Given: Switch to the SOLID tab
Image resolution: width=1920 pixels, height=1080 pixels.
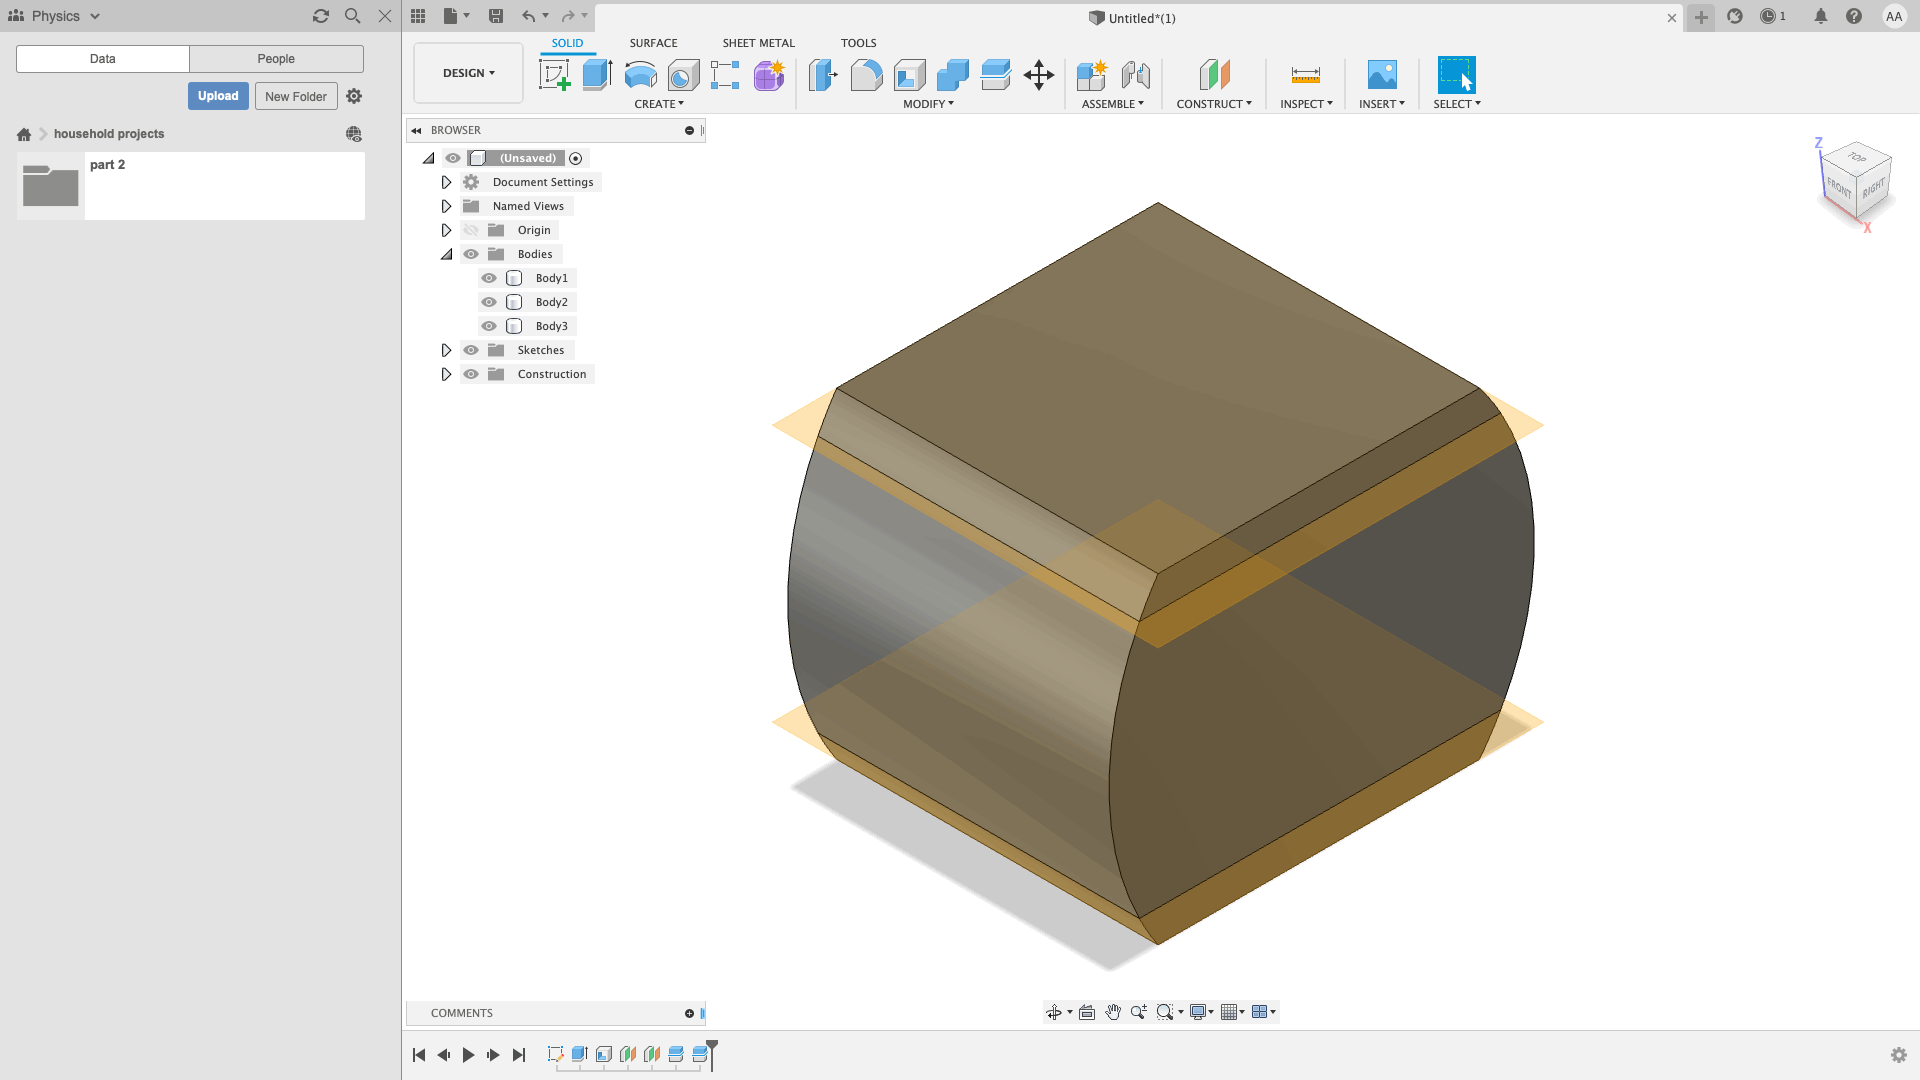Looking at the screenshot, I should click(567, 43).
